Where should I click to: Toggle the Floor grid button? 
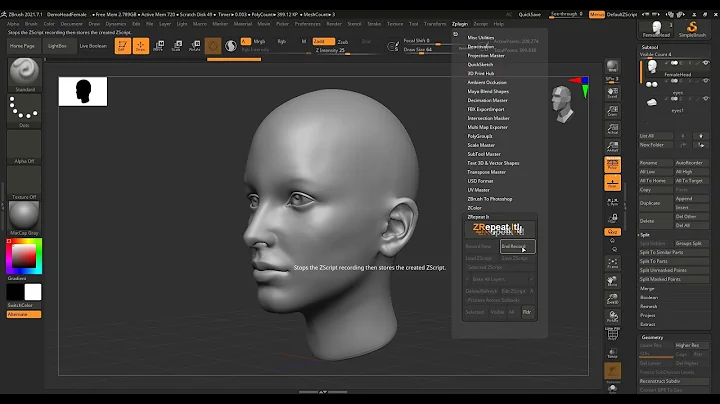click(612, 182)
